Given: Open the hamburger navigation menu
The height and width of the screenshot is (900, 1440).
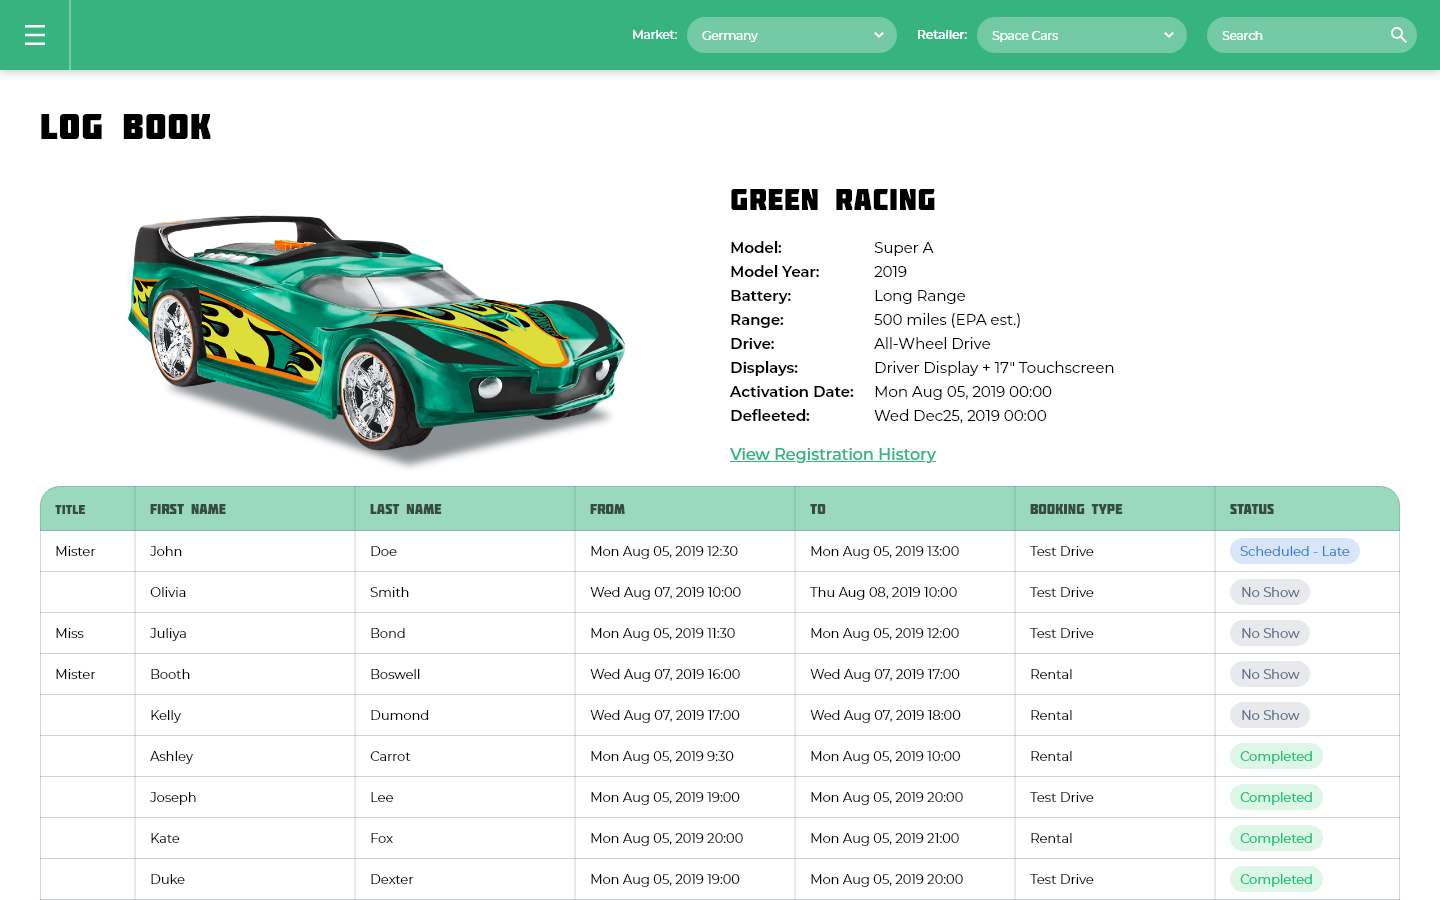Looking at the screenshot, I should click(35, 34).
